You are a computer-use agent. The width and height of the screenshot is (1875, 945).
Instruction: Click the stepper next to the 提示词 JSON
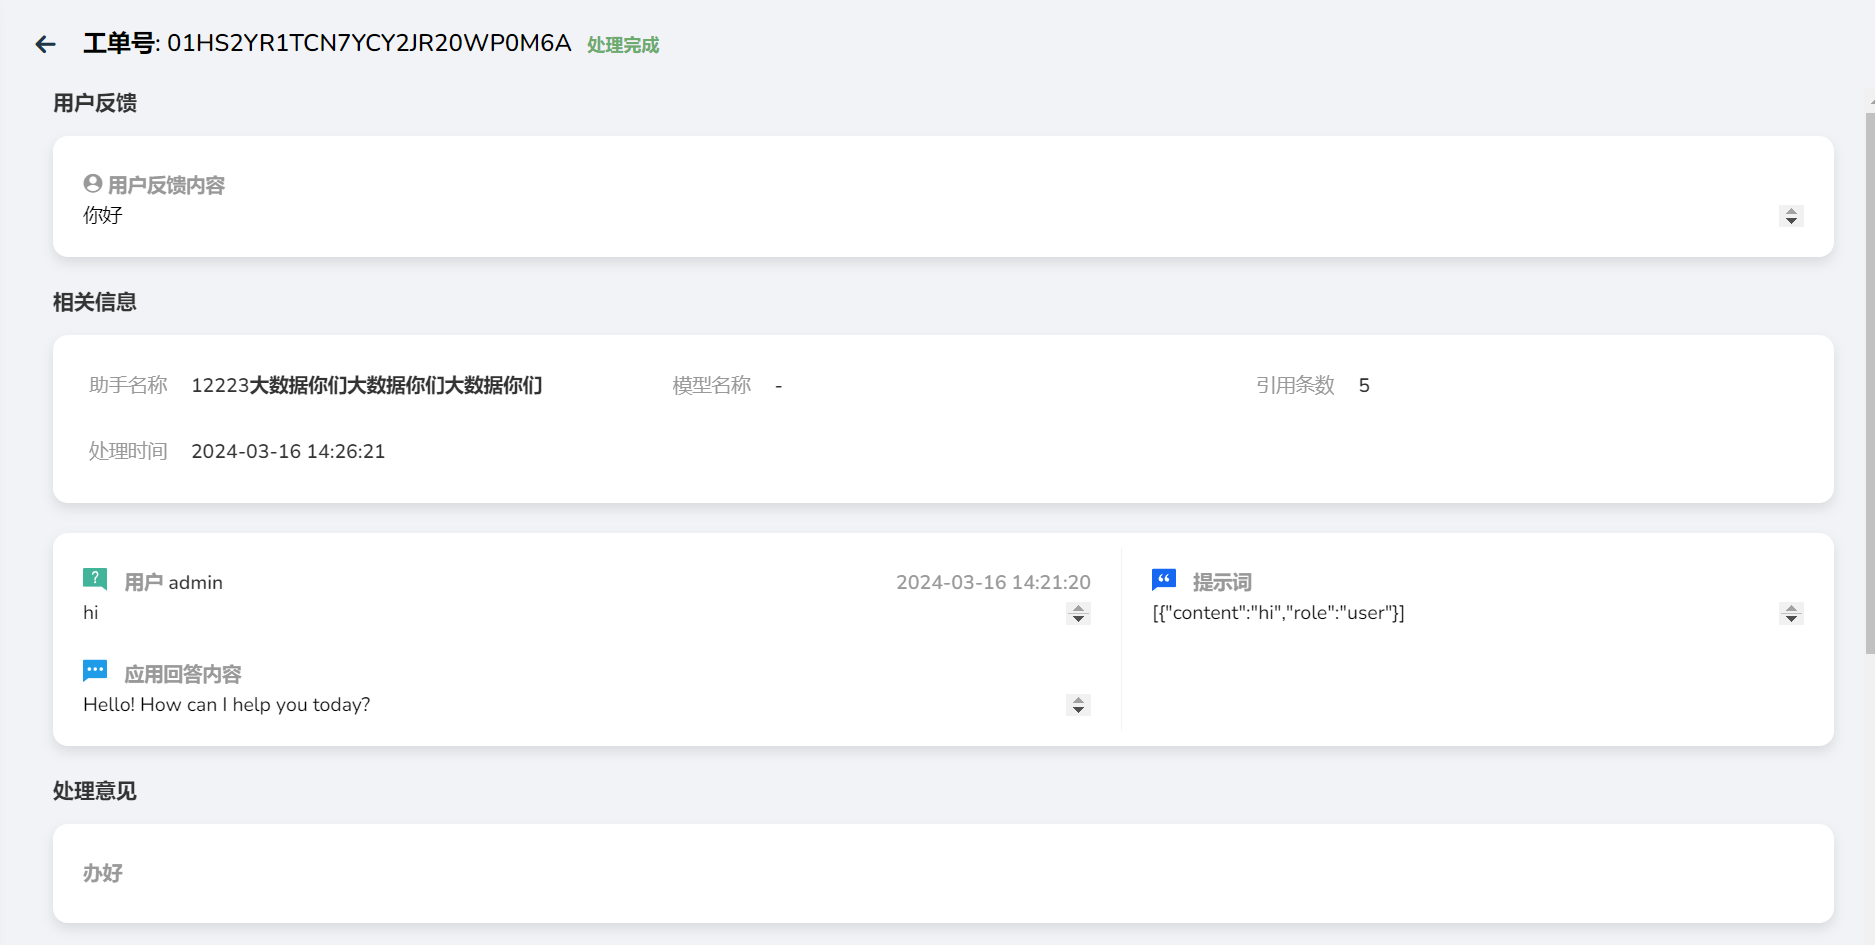1790,614
